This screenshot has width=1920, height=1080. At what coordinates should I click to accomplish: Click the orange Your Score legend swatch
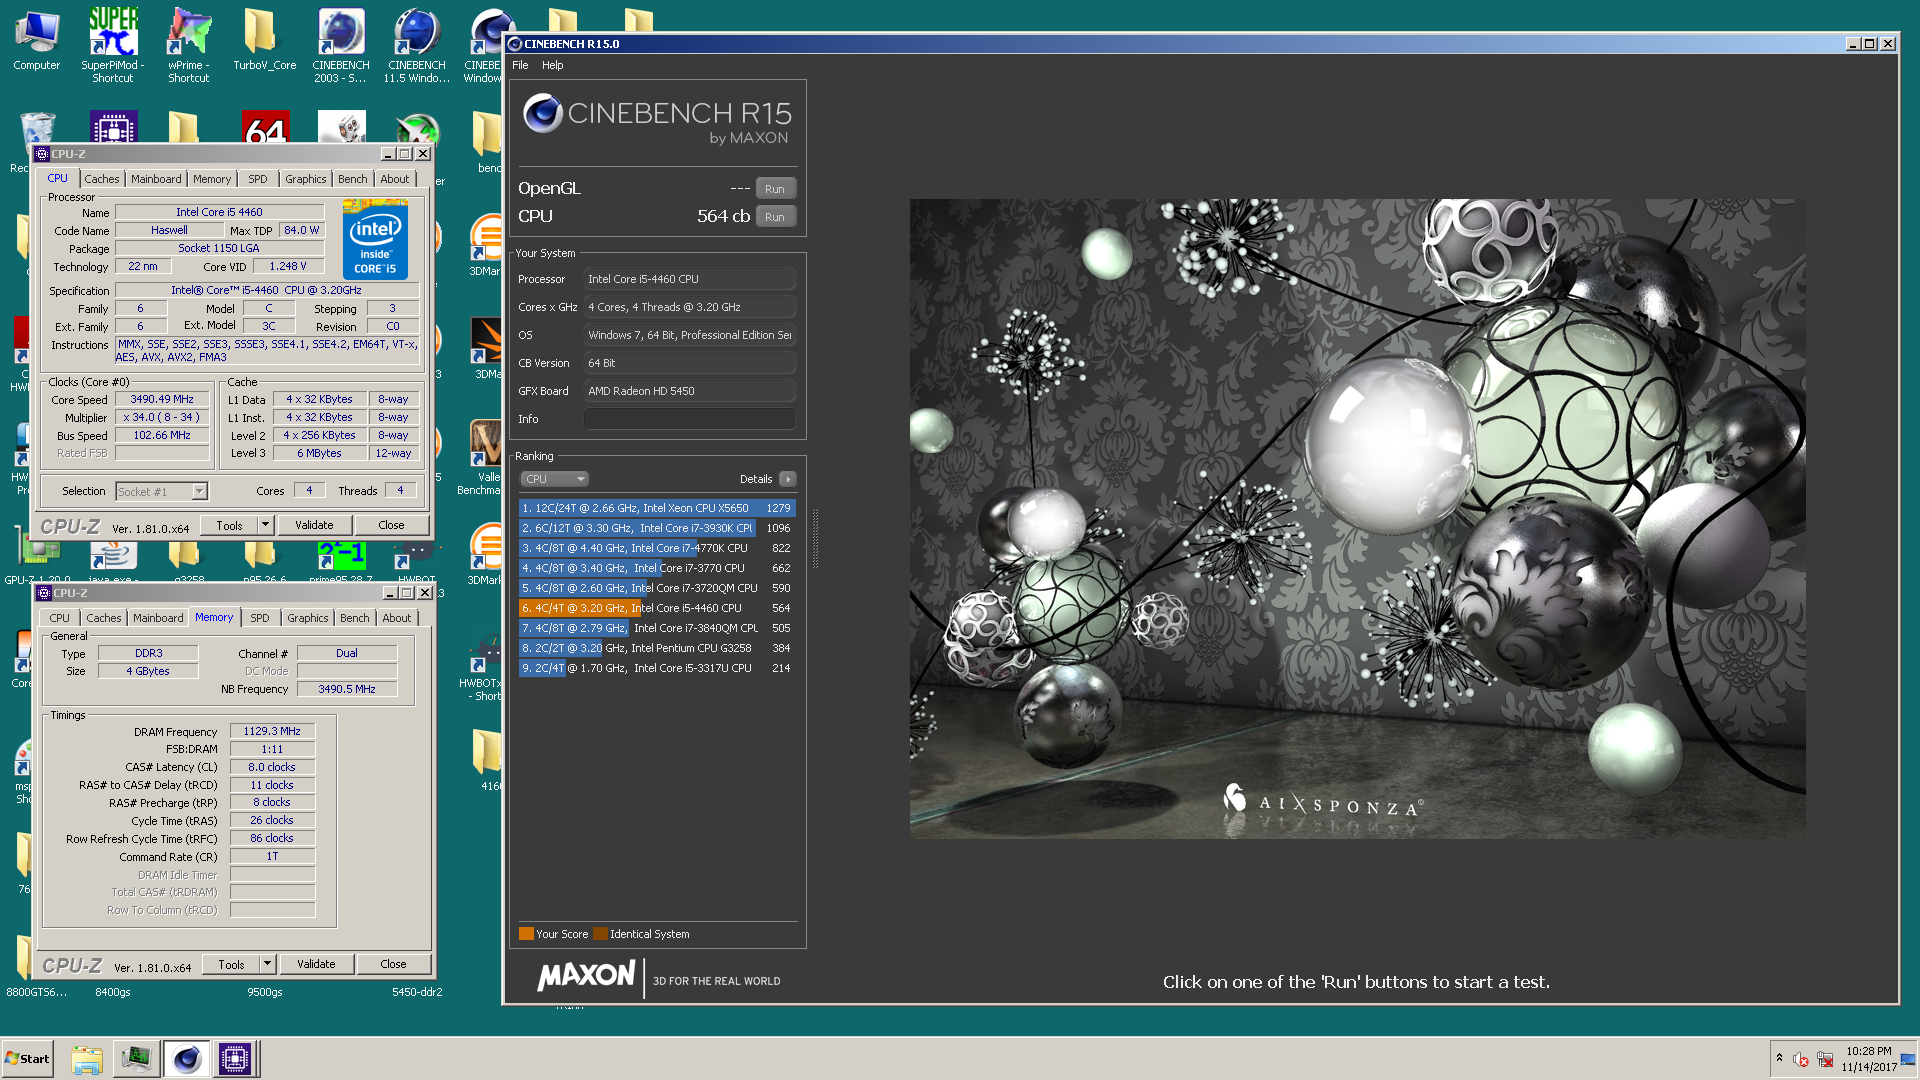[526, 934]
